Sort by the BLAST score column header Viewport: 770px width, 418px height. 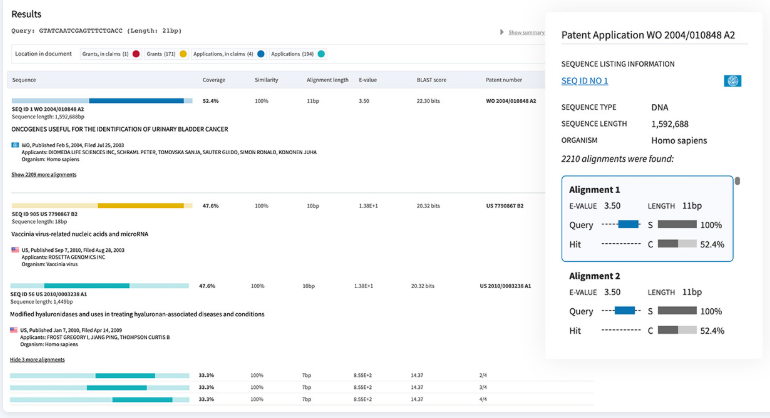coord(431,79)
